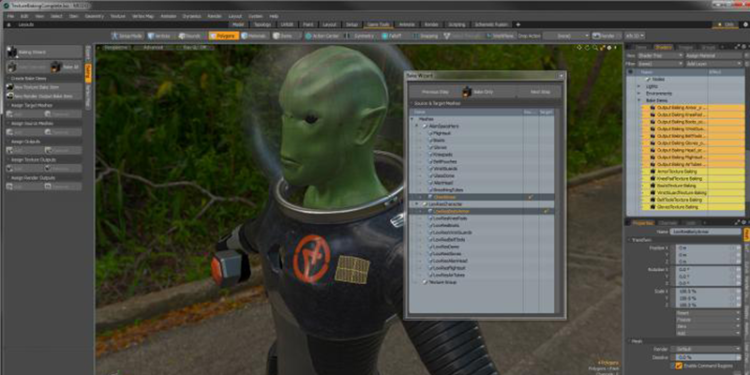Toggle the Flightsuit mesh checkbox icon

(430, 133)
